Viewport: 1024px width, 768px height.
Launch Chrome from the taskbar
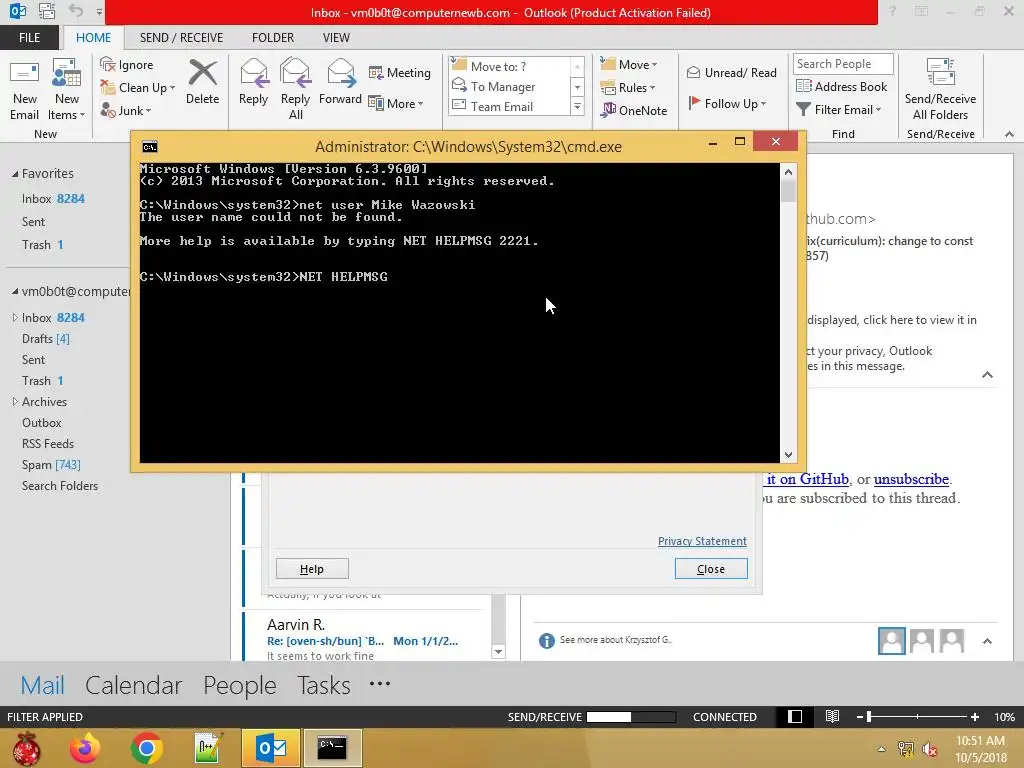146,748
